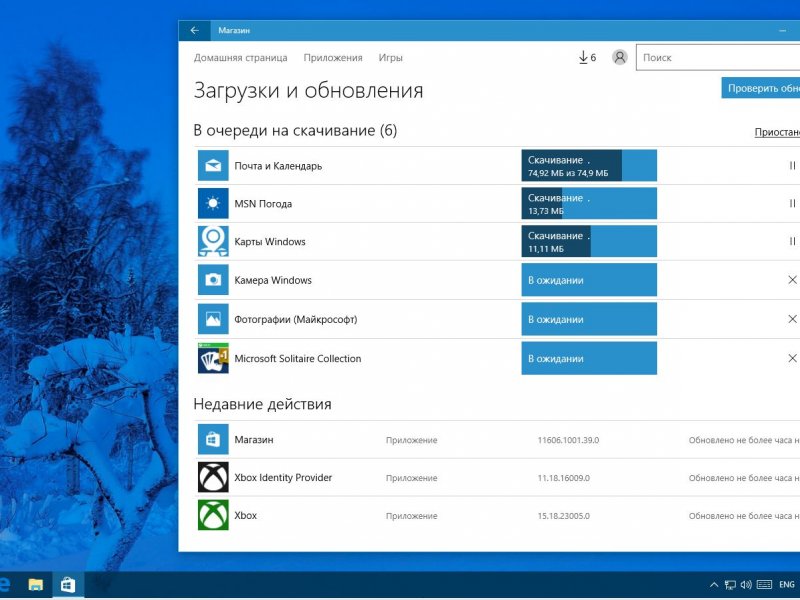Click the Проверить обновления button
800x600 pixels.
tap(761, 88)
